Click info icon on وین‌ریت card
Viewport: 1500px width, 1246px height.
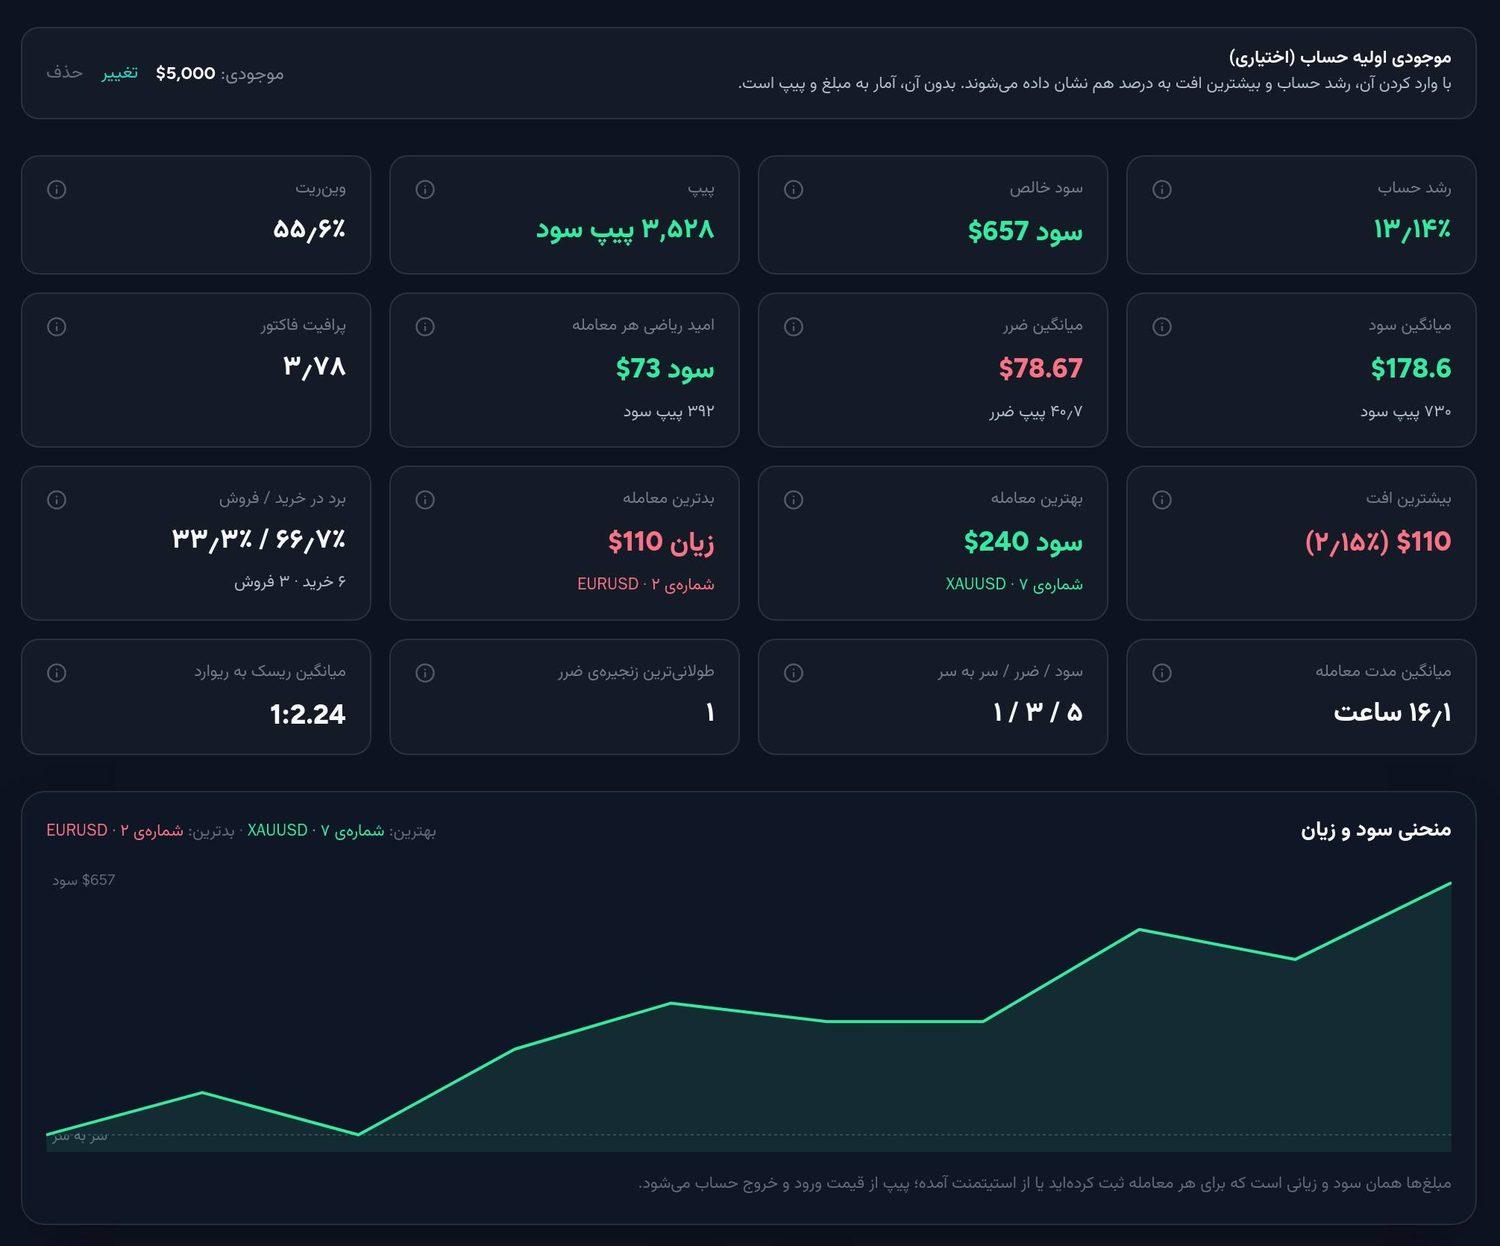tap(57, 189)
